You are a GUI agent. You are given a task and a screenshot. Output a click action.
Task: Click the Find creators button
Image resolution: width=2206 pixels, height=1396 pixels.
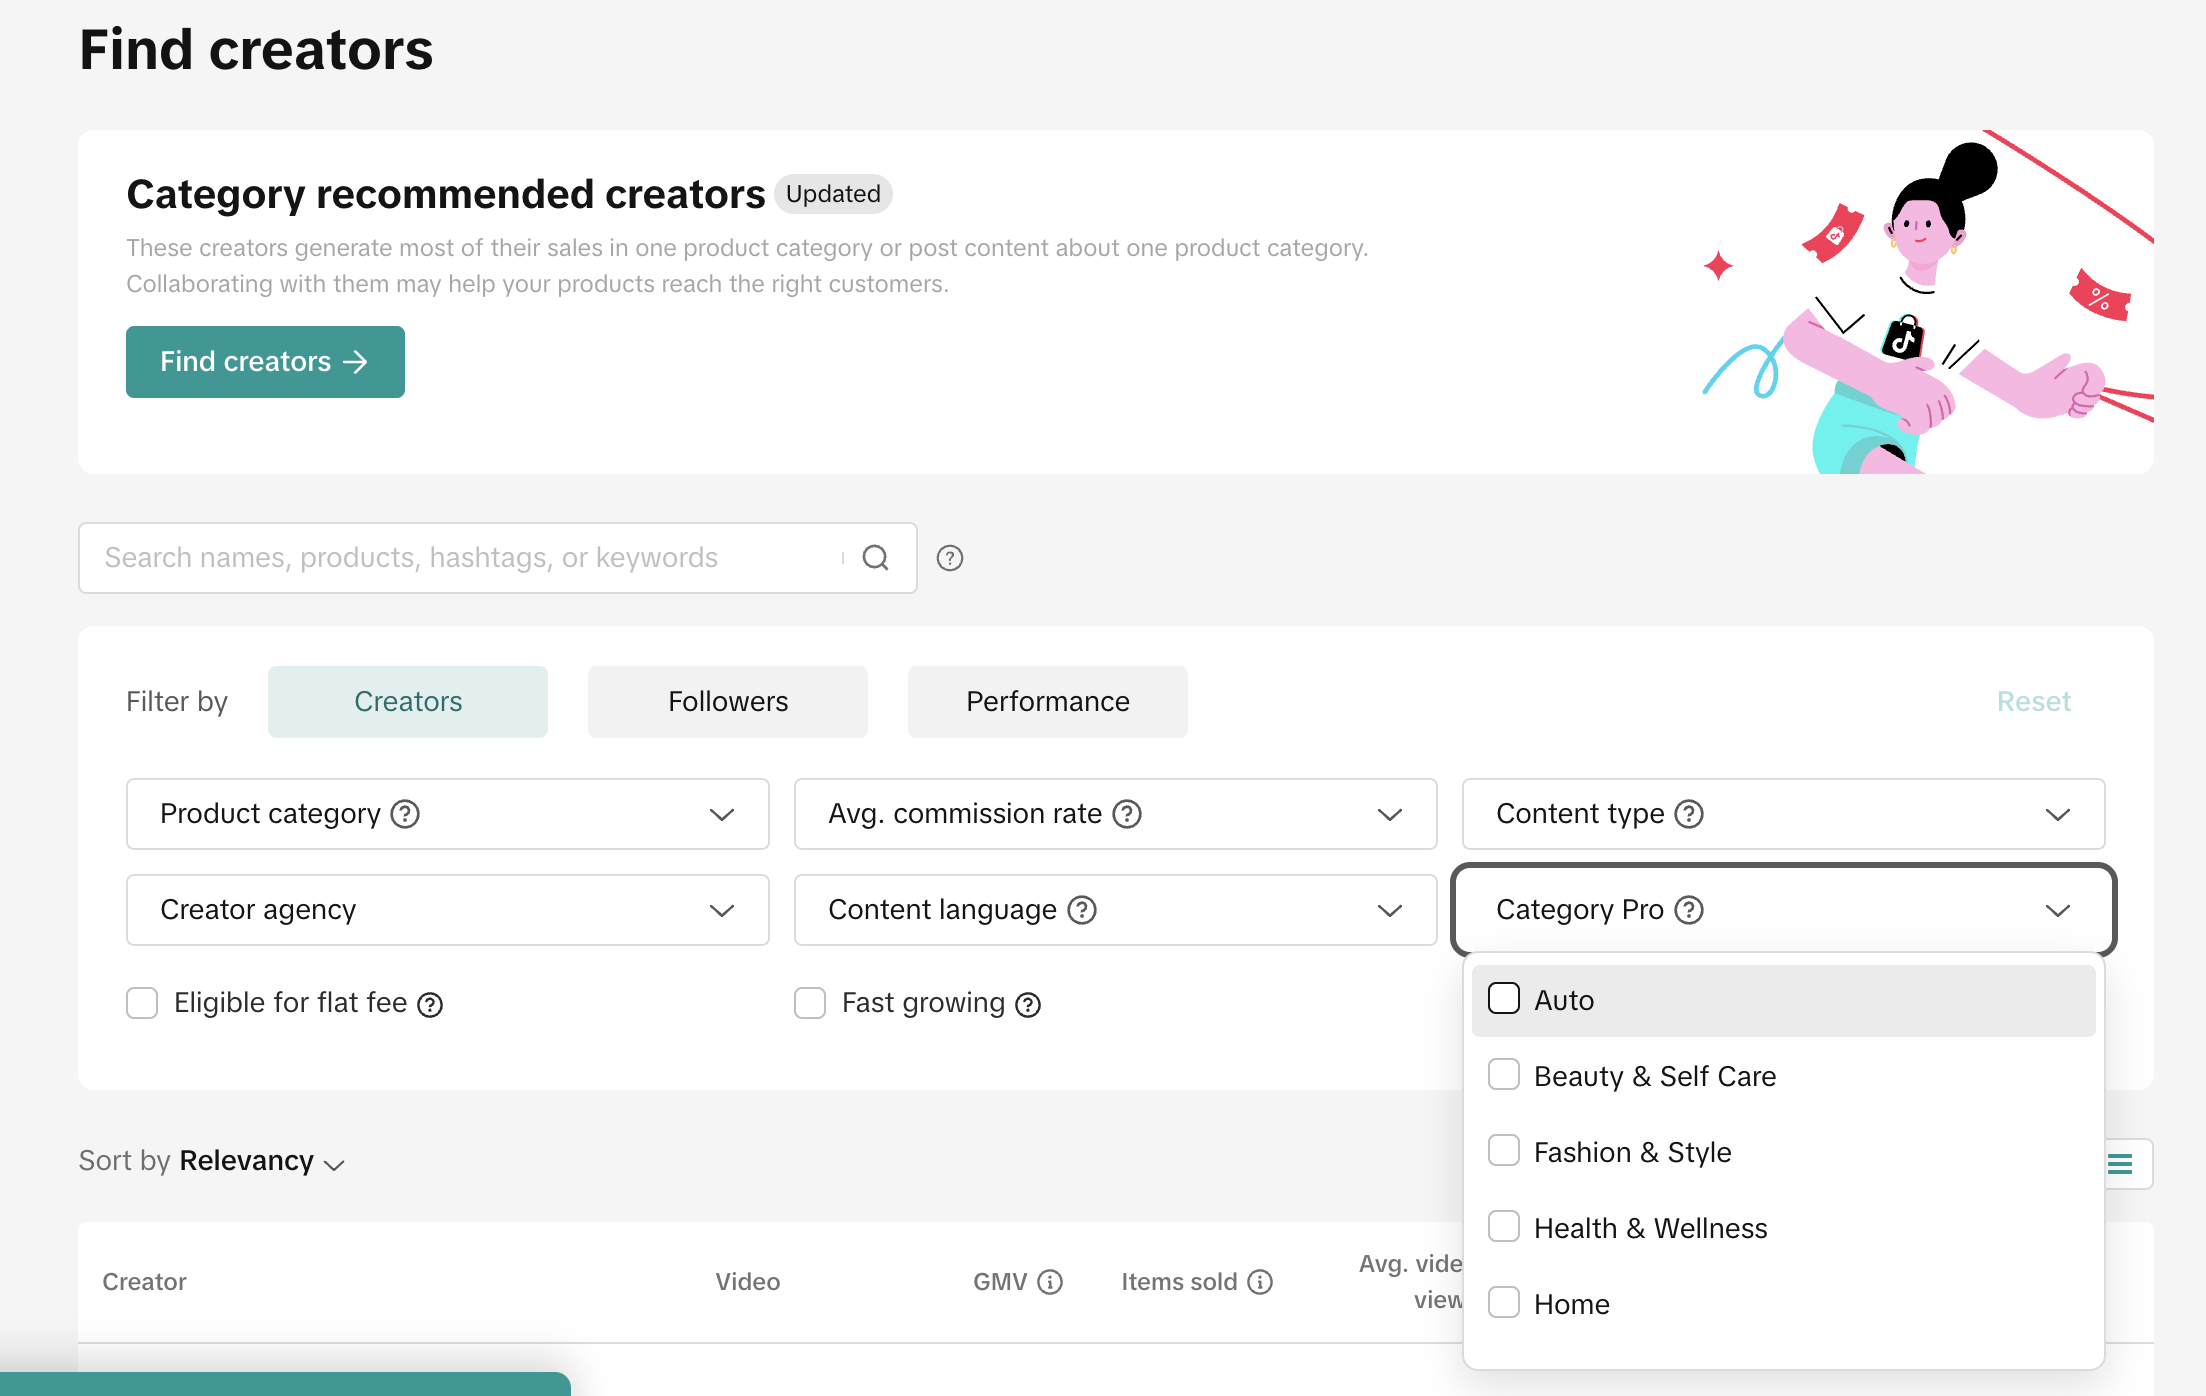265,362
